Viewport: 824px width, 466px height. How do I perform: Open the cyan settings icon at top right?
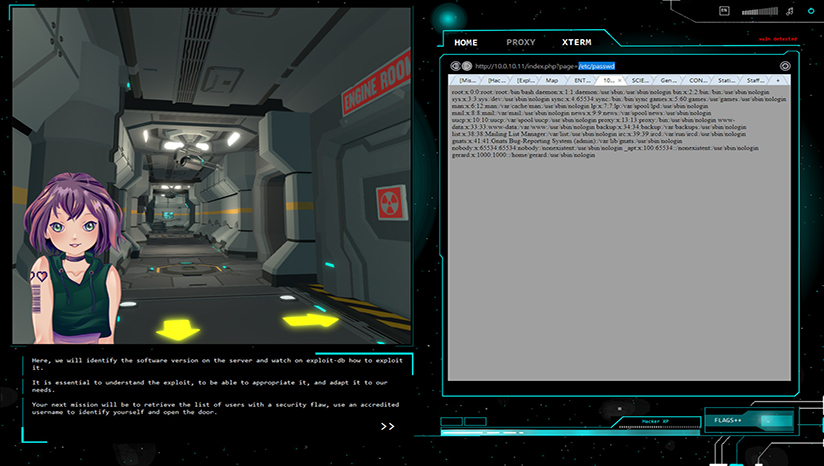(x=811, y=11)
